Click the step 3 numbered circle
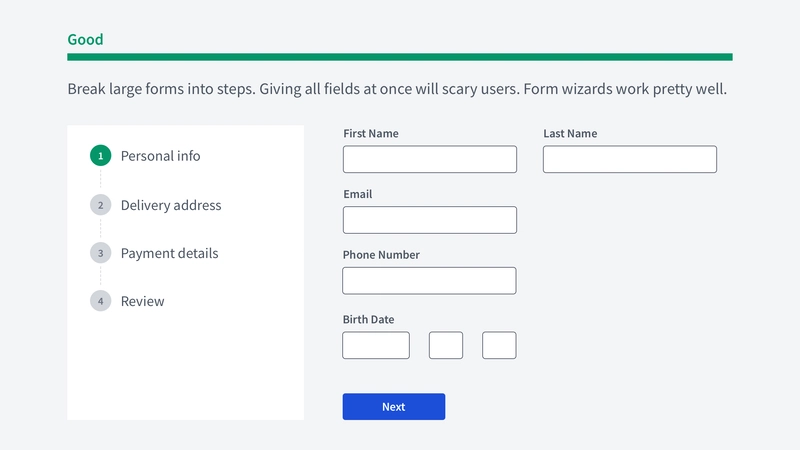Viewport: 800px width, 450px height. point(101,253)
